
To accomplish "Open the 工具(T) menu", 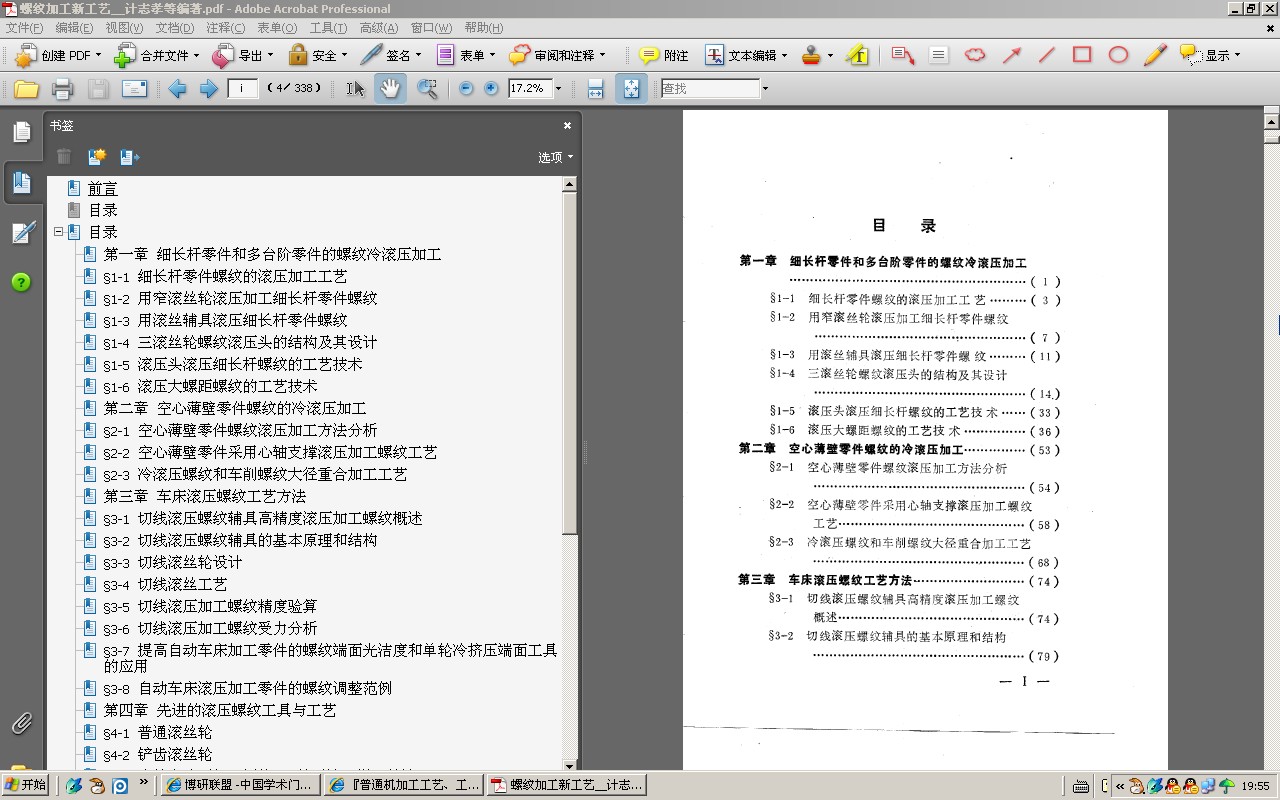I will [x=328, y=28].
